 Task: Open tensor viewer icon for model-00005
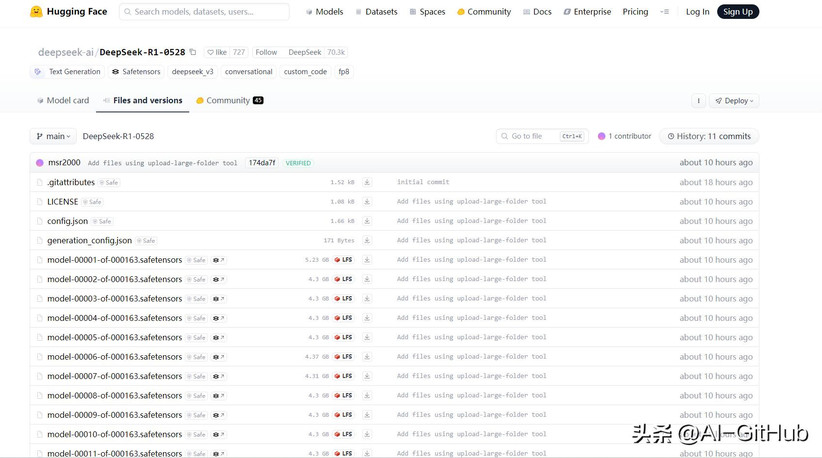(x=218, y=338)
